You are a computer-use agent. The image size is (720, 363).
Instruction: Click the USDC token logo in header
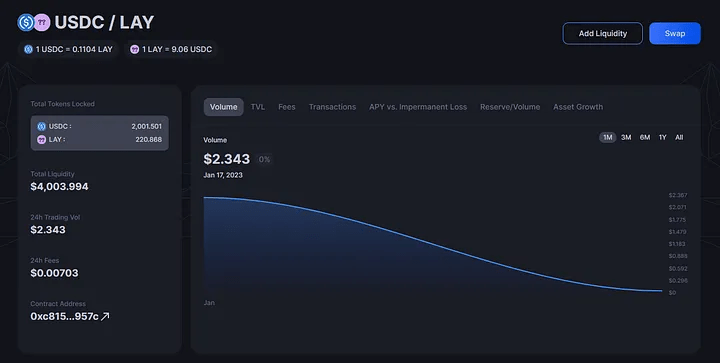click(26, 22)
